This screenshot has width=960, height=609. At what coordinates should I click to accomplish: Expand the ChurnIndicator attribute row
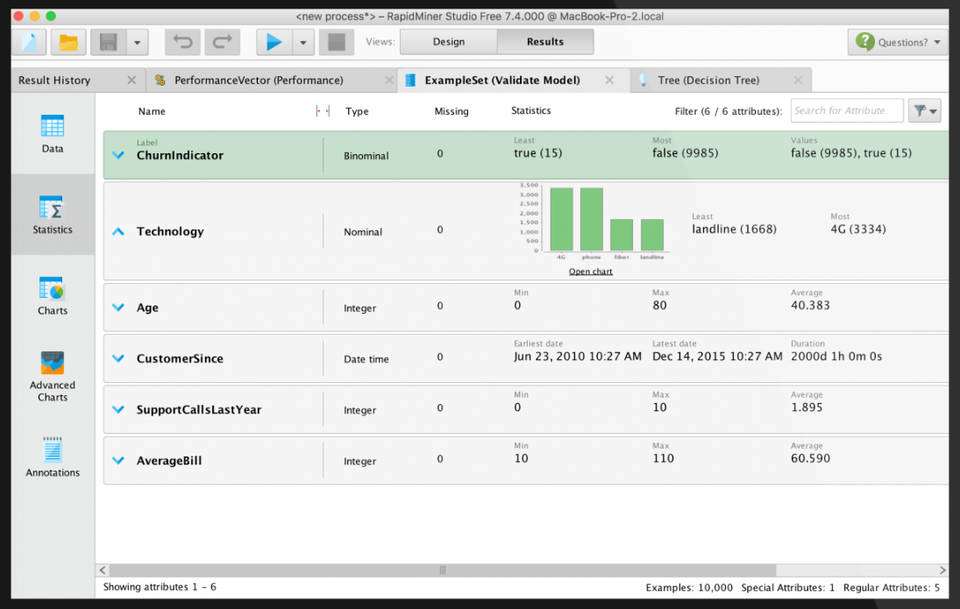[x=119, y=155]
